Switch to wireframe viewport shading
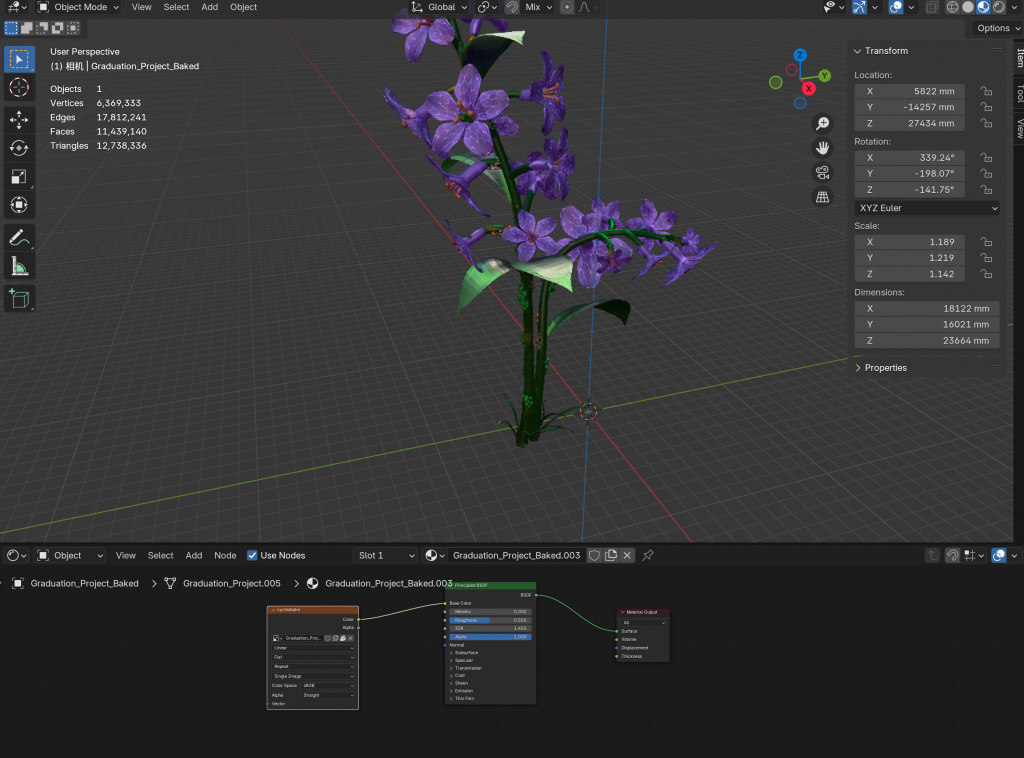1024x758 pixels. [x=953, y=7]
